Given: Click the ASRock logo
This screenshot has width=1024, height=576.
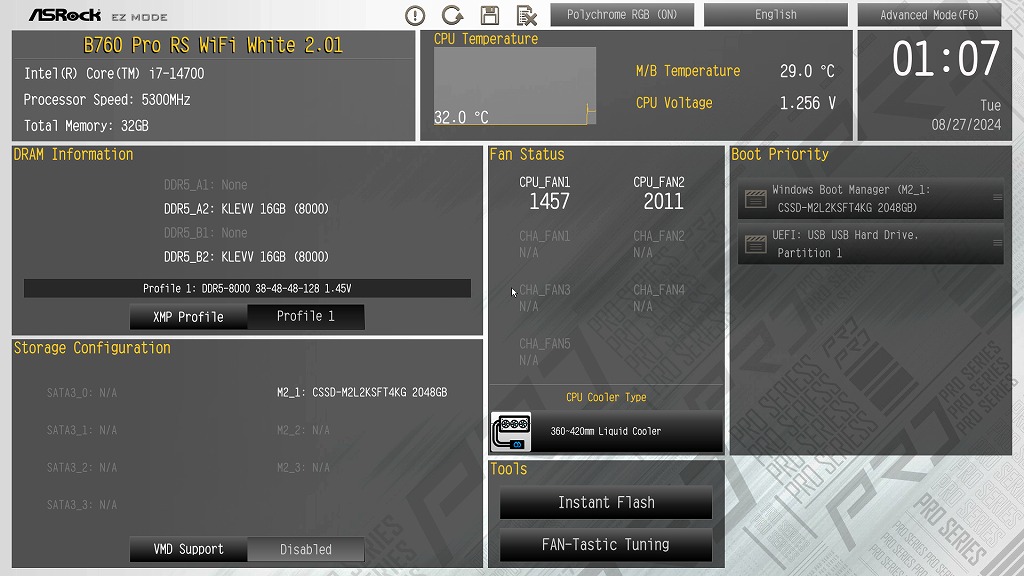Looking at the screenshot, I should (65, 15).
